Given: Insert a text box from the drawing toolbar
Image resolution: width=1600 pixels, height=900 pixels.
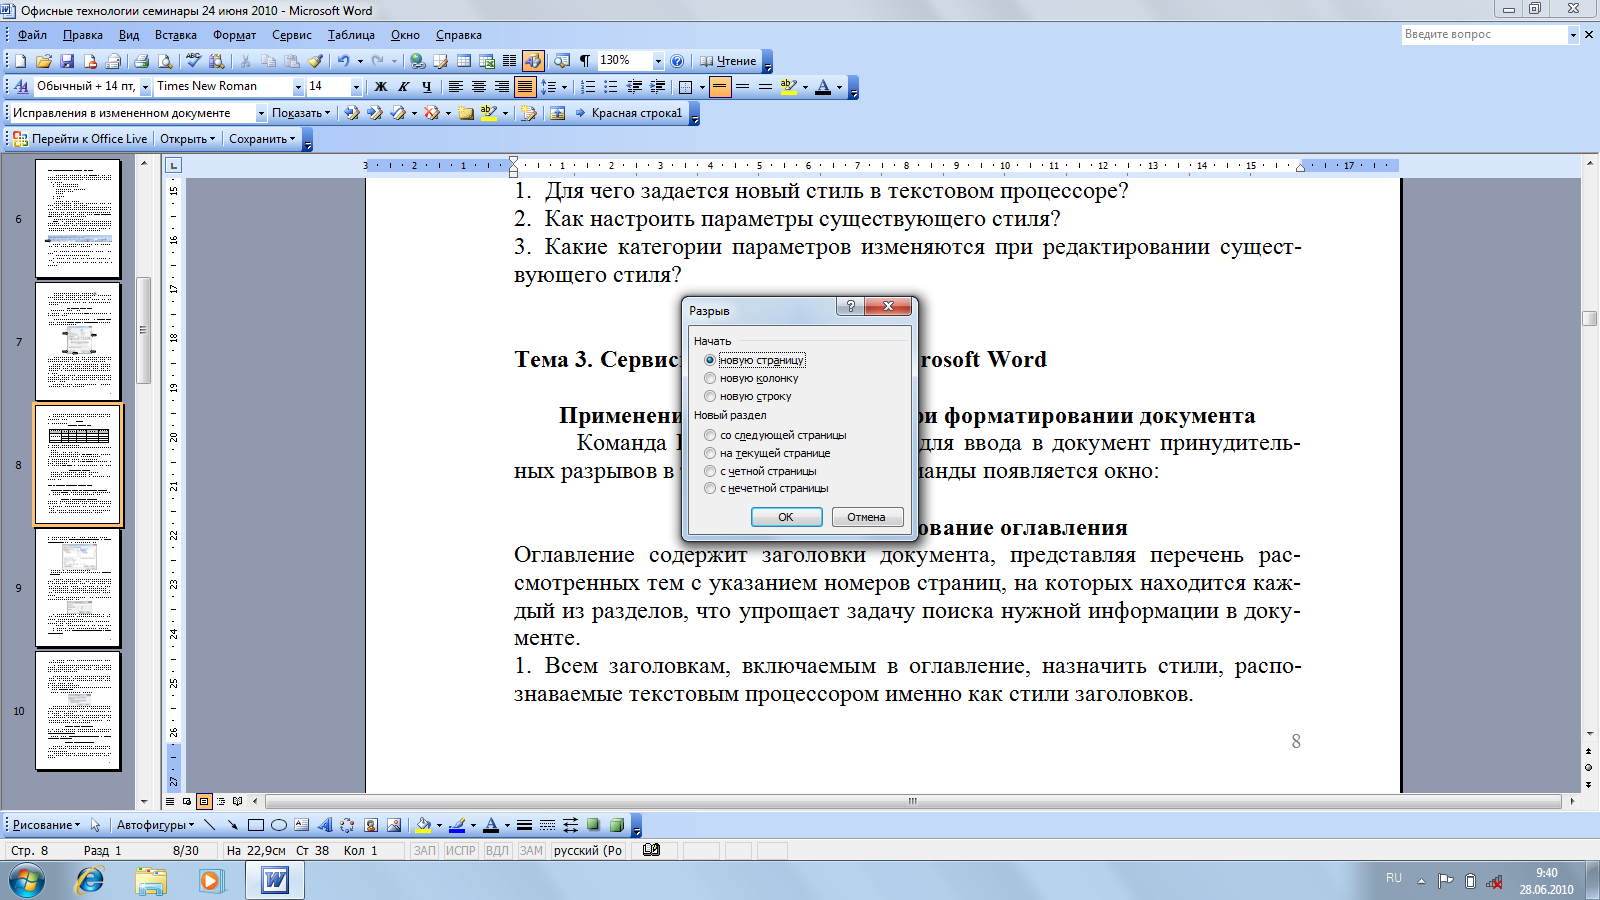Looking at the screenshot, I should point(301,825).
